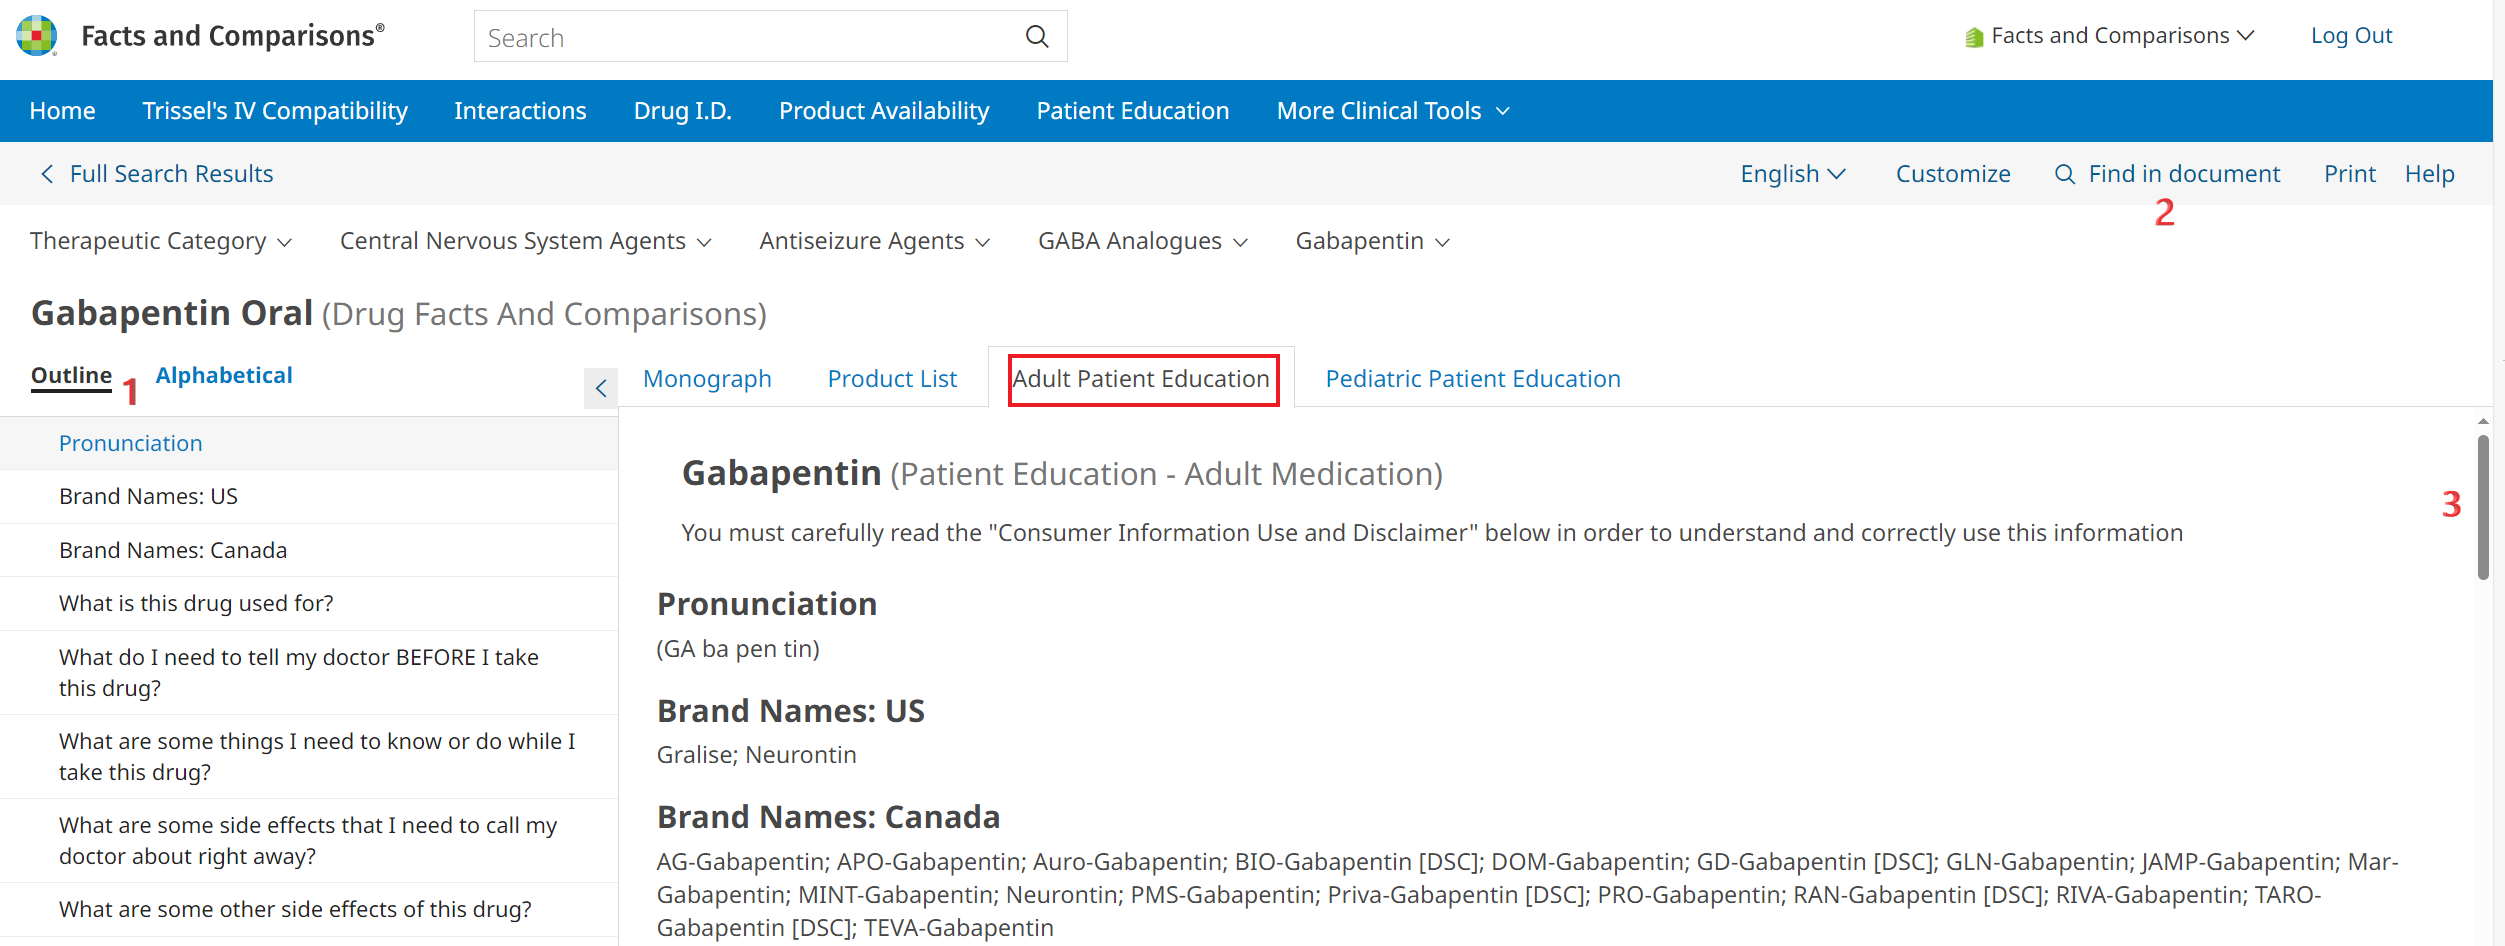Viewport: 2505px width, 946px height.
Task: Expand the More Clinical Tools menu
Action: (x=1392, y=111)
